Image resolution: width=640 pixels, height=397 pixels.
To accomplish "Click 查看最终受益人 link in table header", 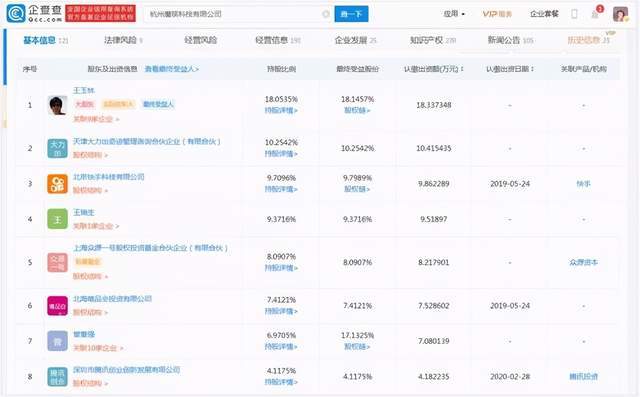I will [172, 69].
